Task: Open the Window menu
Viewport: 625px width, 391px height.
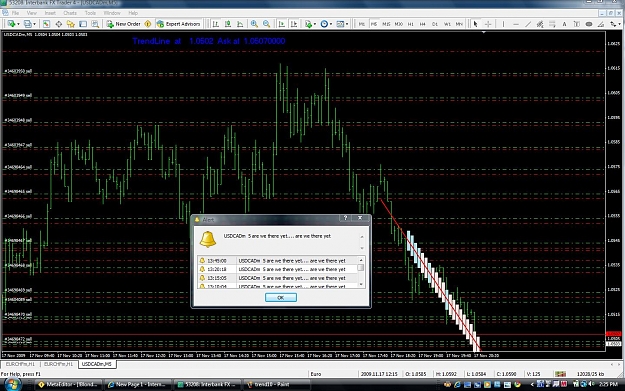Action: click(x=112, y=13)
